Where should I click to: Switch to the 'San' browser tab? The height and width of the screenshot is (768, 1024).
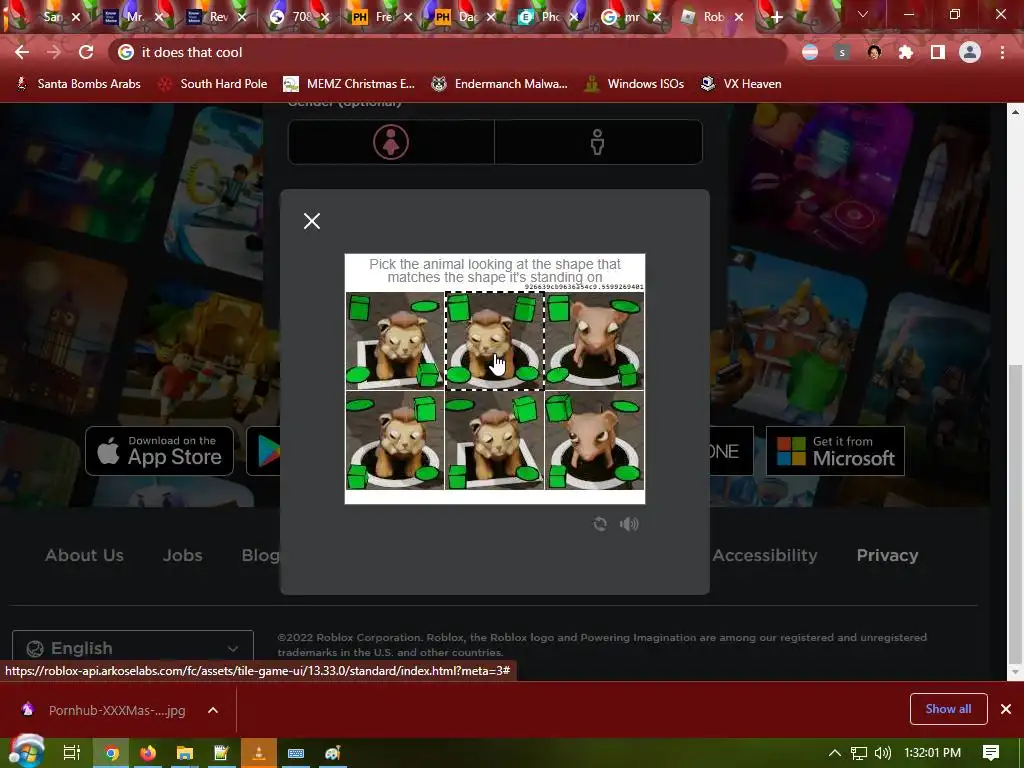coord(46,17)
